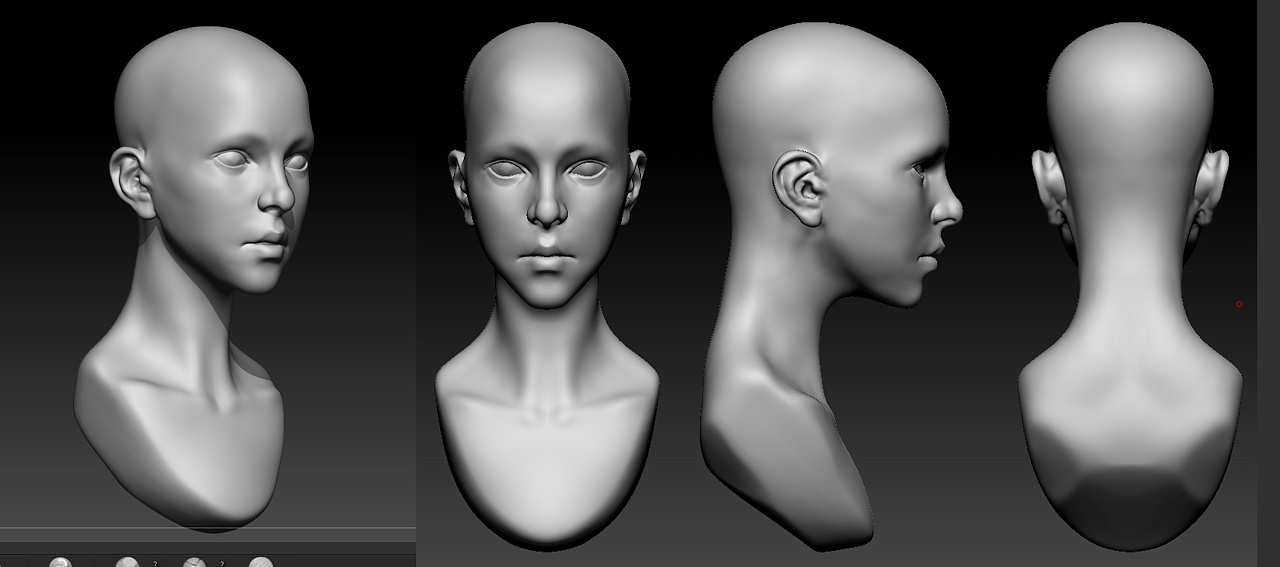1280x567 pixels.
Task: Click the three-quarter view head sculpt
Action: 194,278
